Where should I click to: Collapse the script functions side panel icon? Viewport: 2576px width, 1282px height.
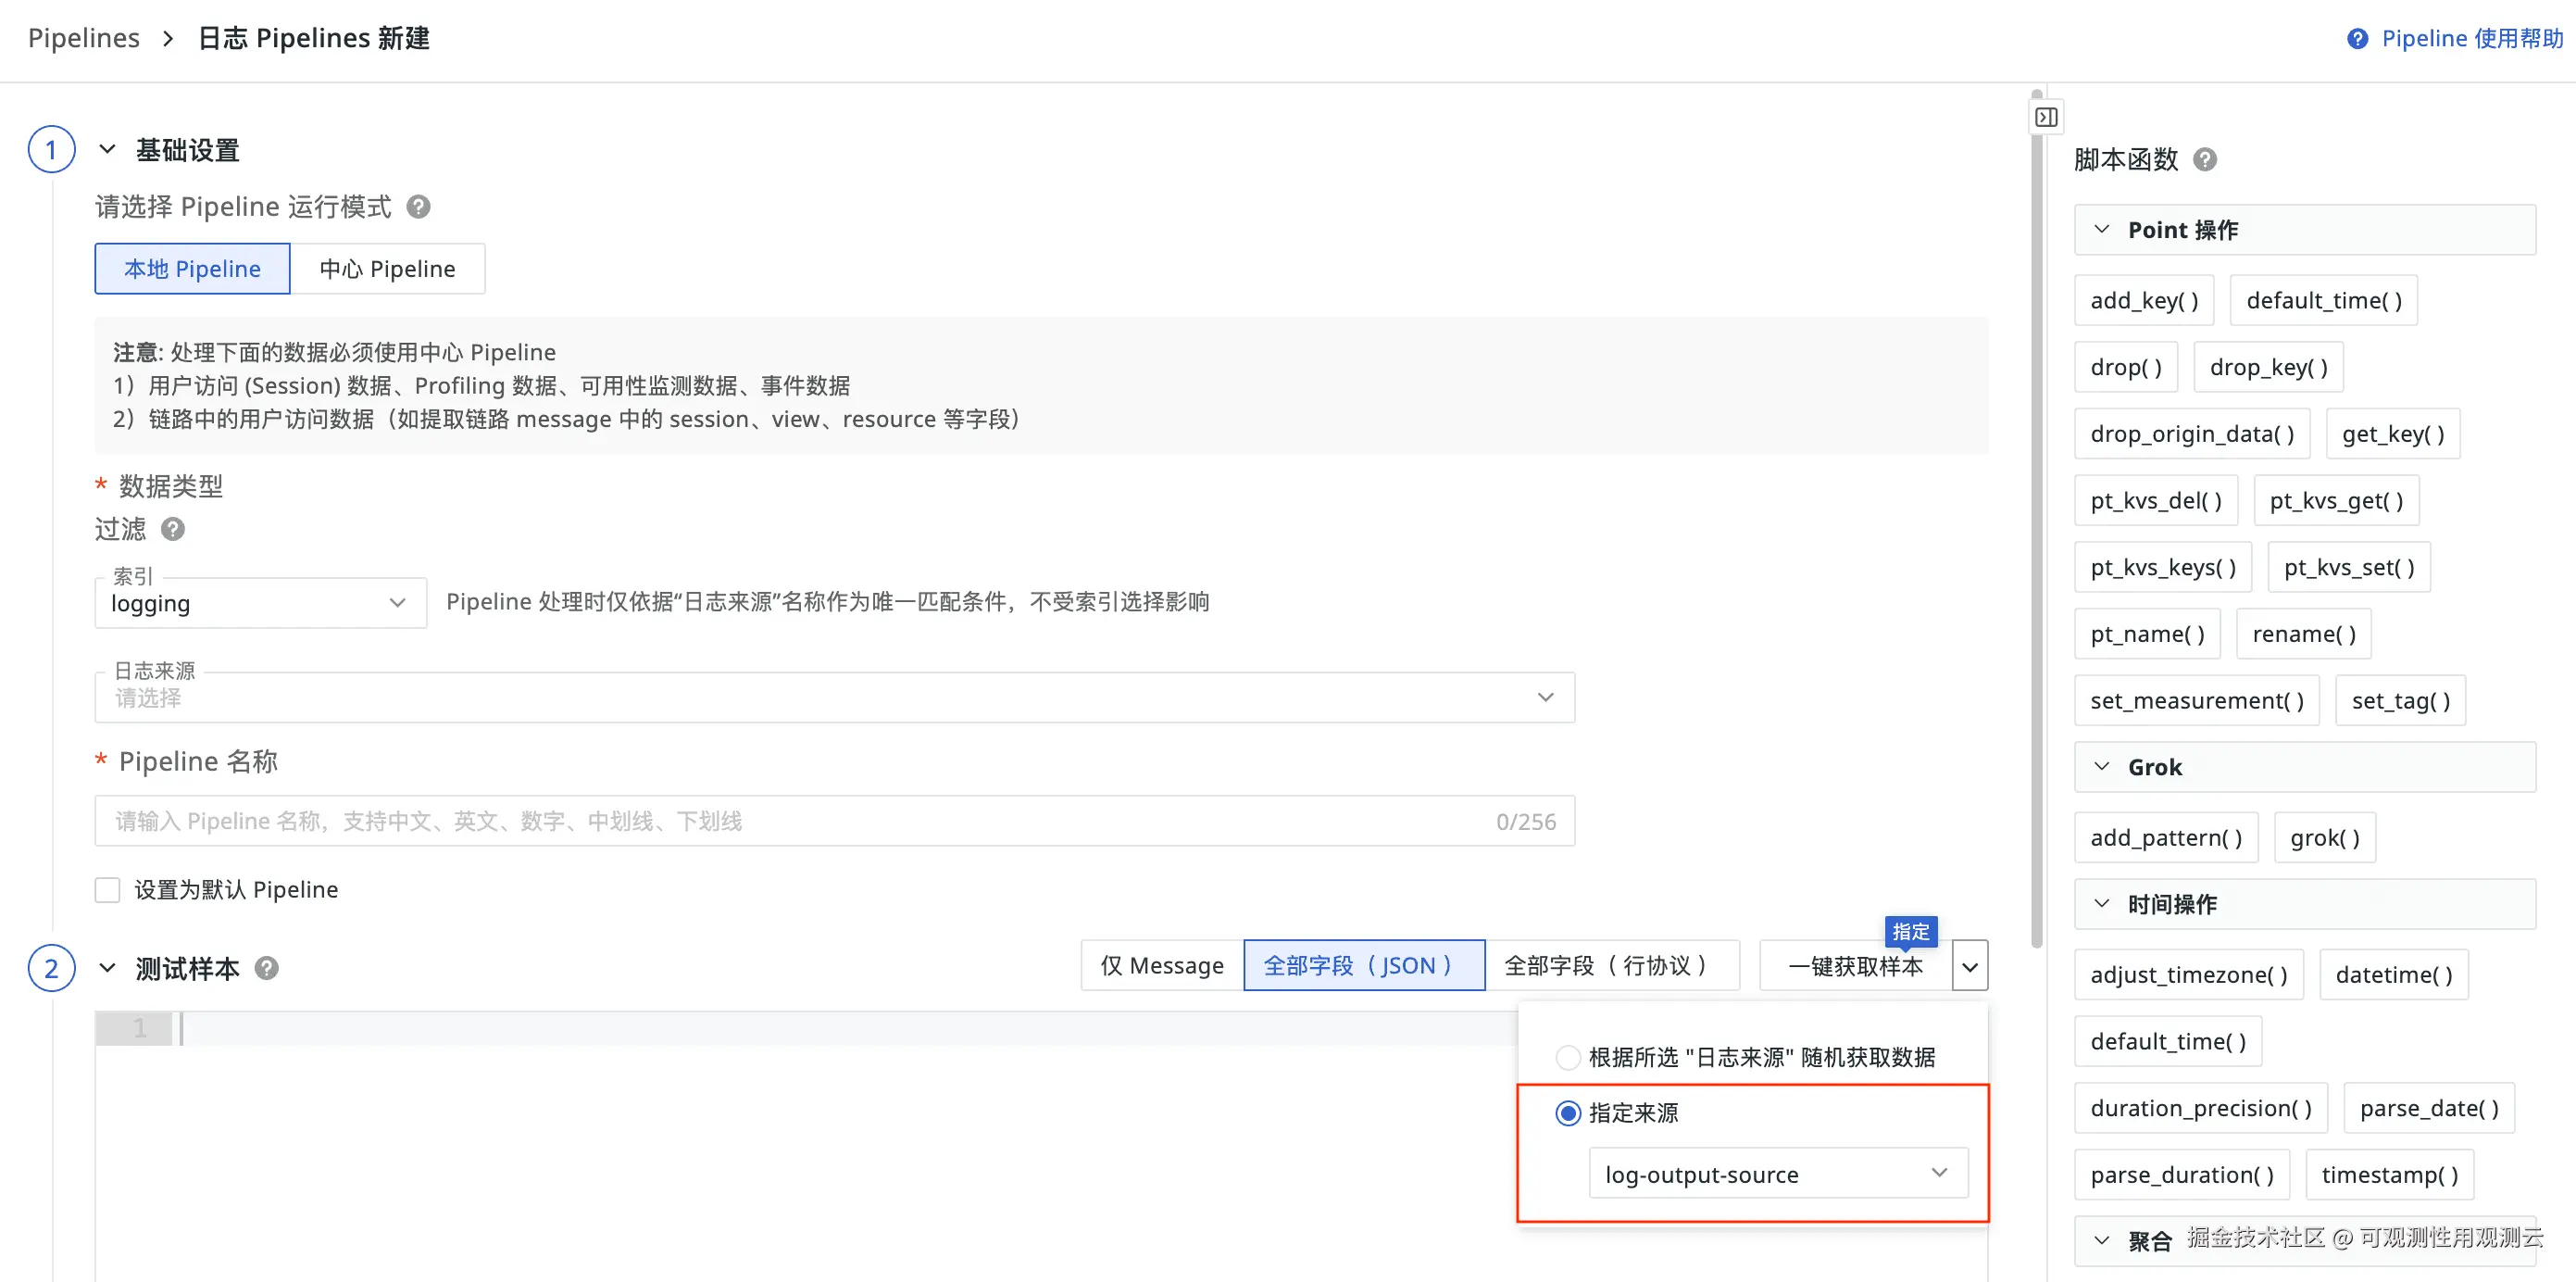(x=2046, y=118)
